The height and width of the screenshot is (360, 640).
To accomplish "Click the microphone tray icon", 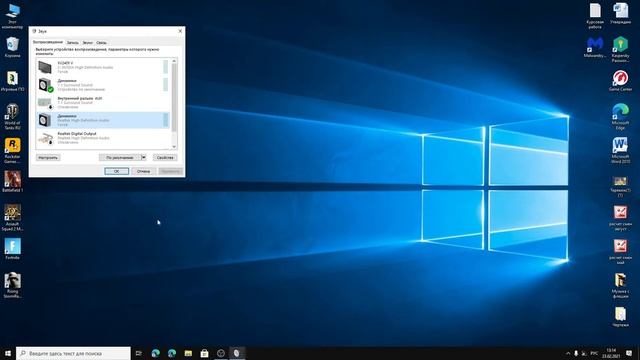I will pyautogui.click(x=576, y=353).
